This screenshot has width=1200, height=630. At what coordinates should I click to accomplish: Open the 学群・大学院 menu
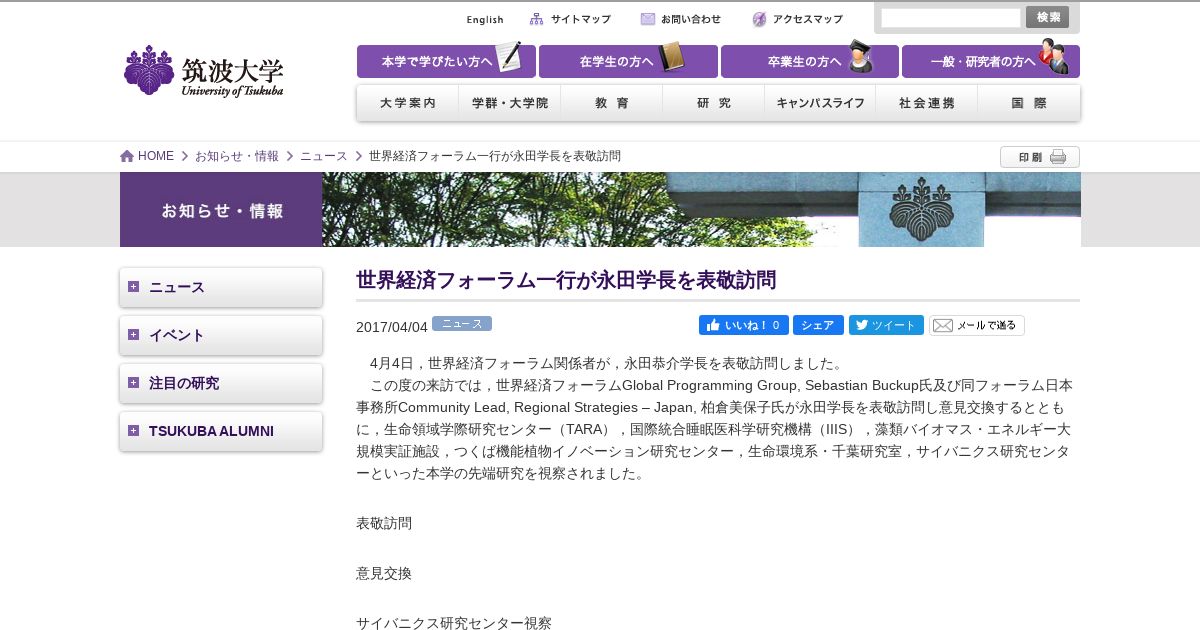[510, 103]
